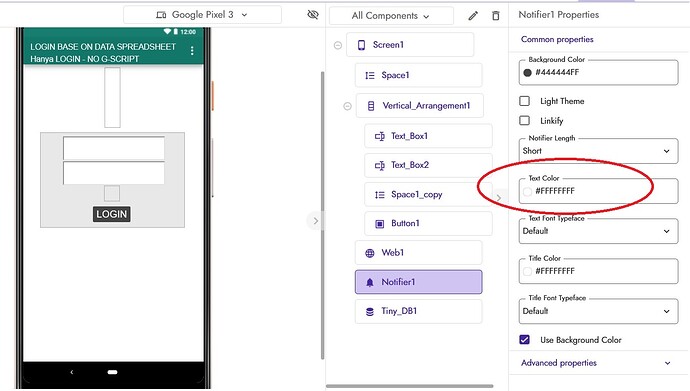Select Space1_copy in the component tree
The height and width of the screenshot is (391, 690).
coord(428,194)
